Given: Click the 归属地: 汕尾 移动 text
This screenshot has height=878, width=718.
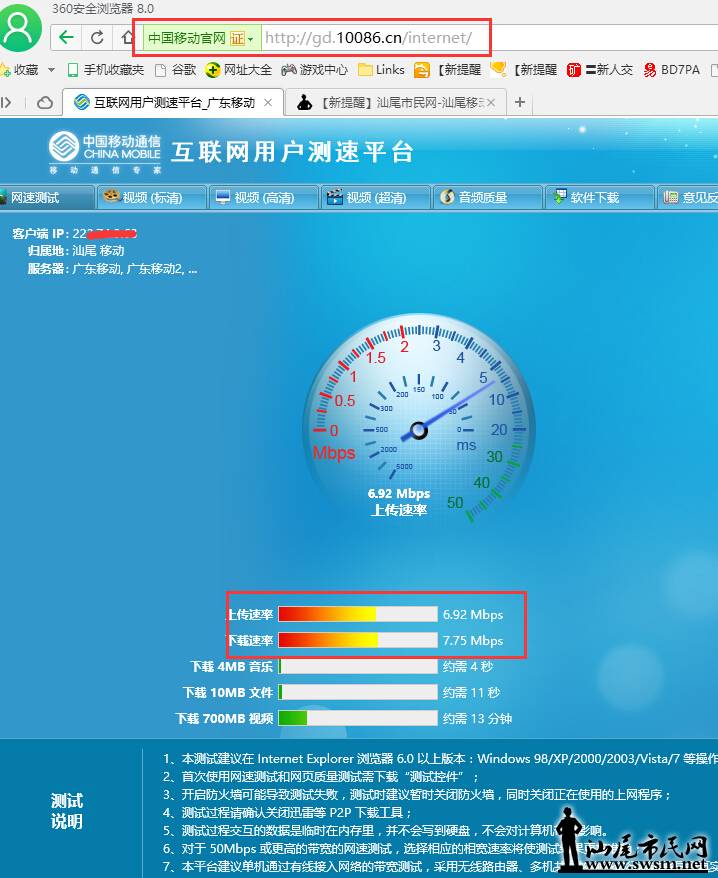Looking at the screenshot, I should click(76, 250).
